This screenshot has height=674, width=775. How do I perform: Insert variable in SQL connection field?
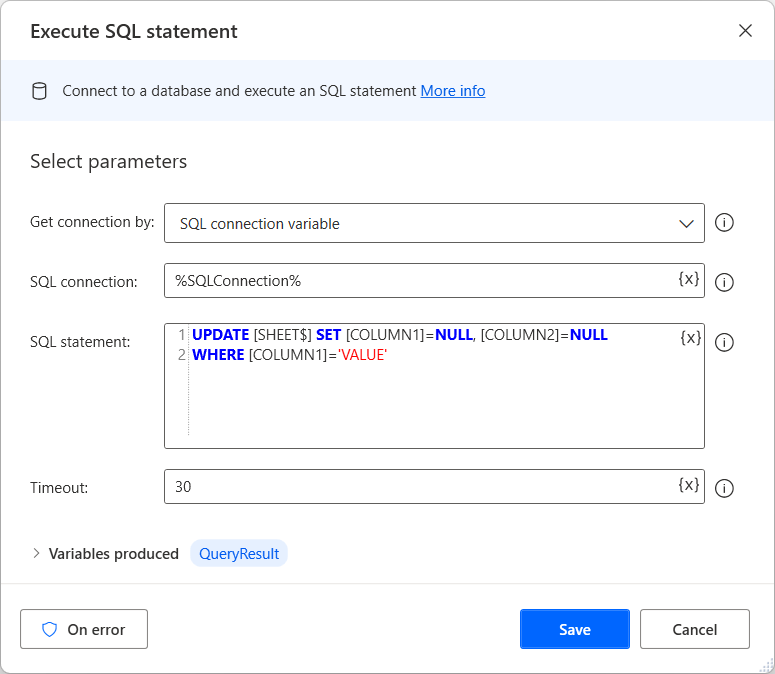tap(689, 279)
